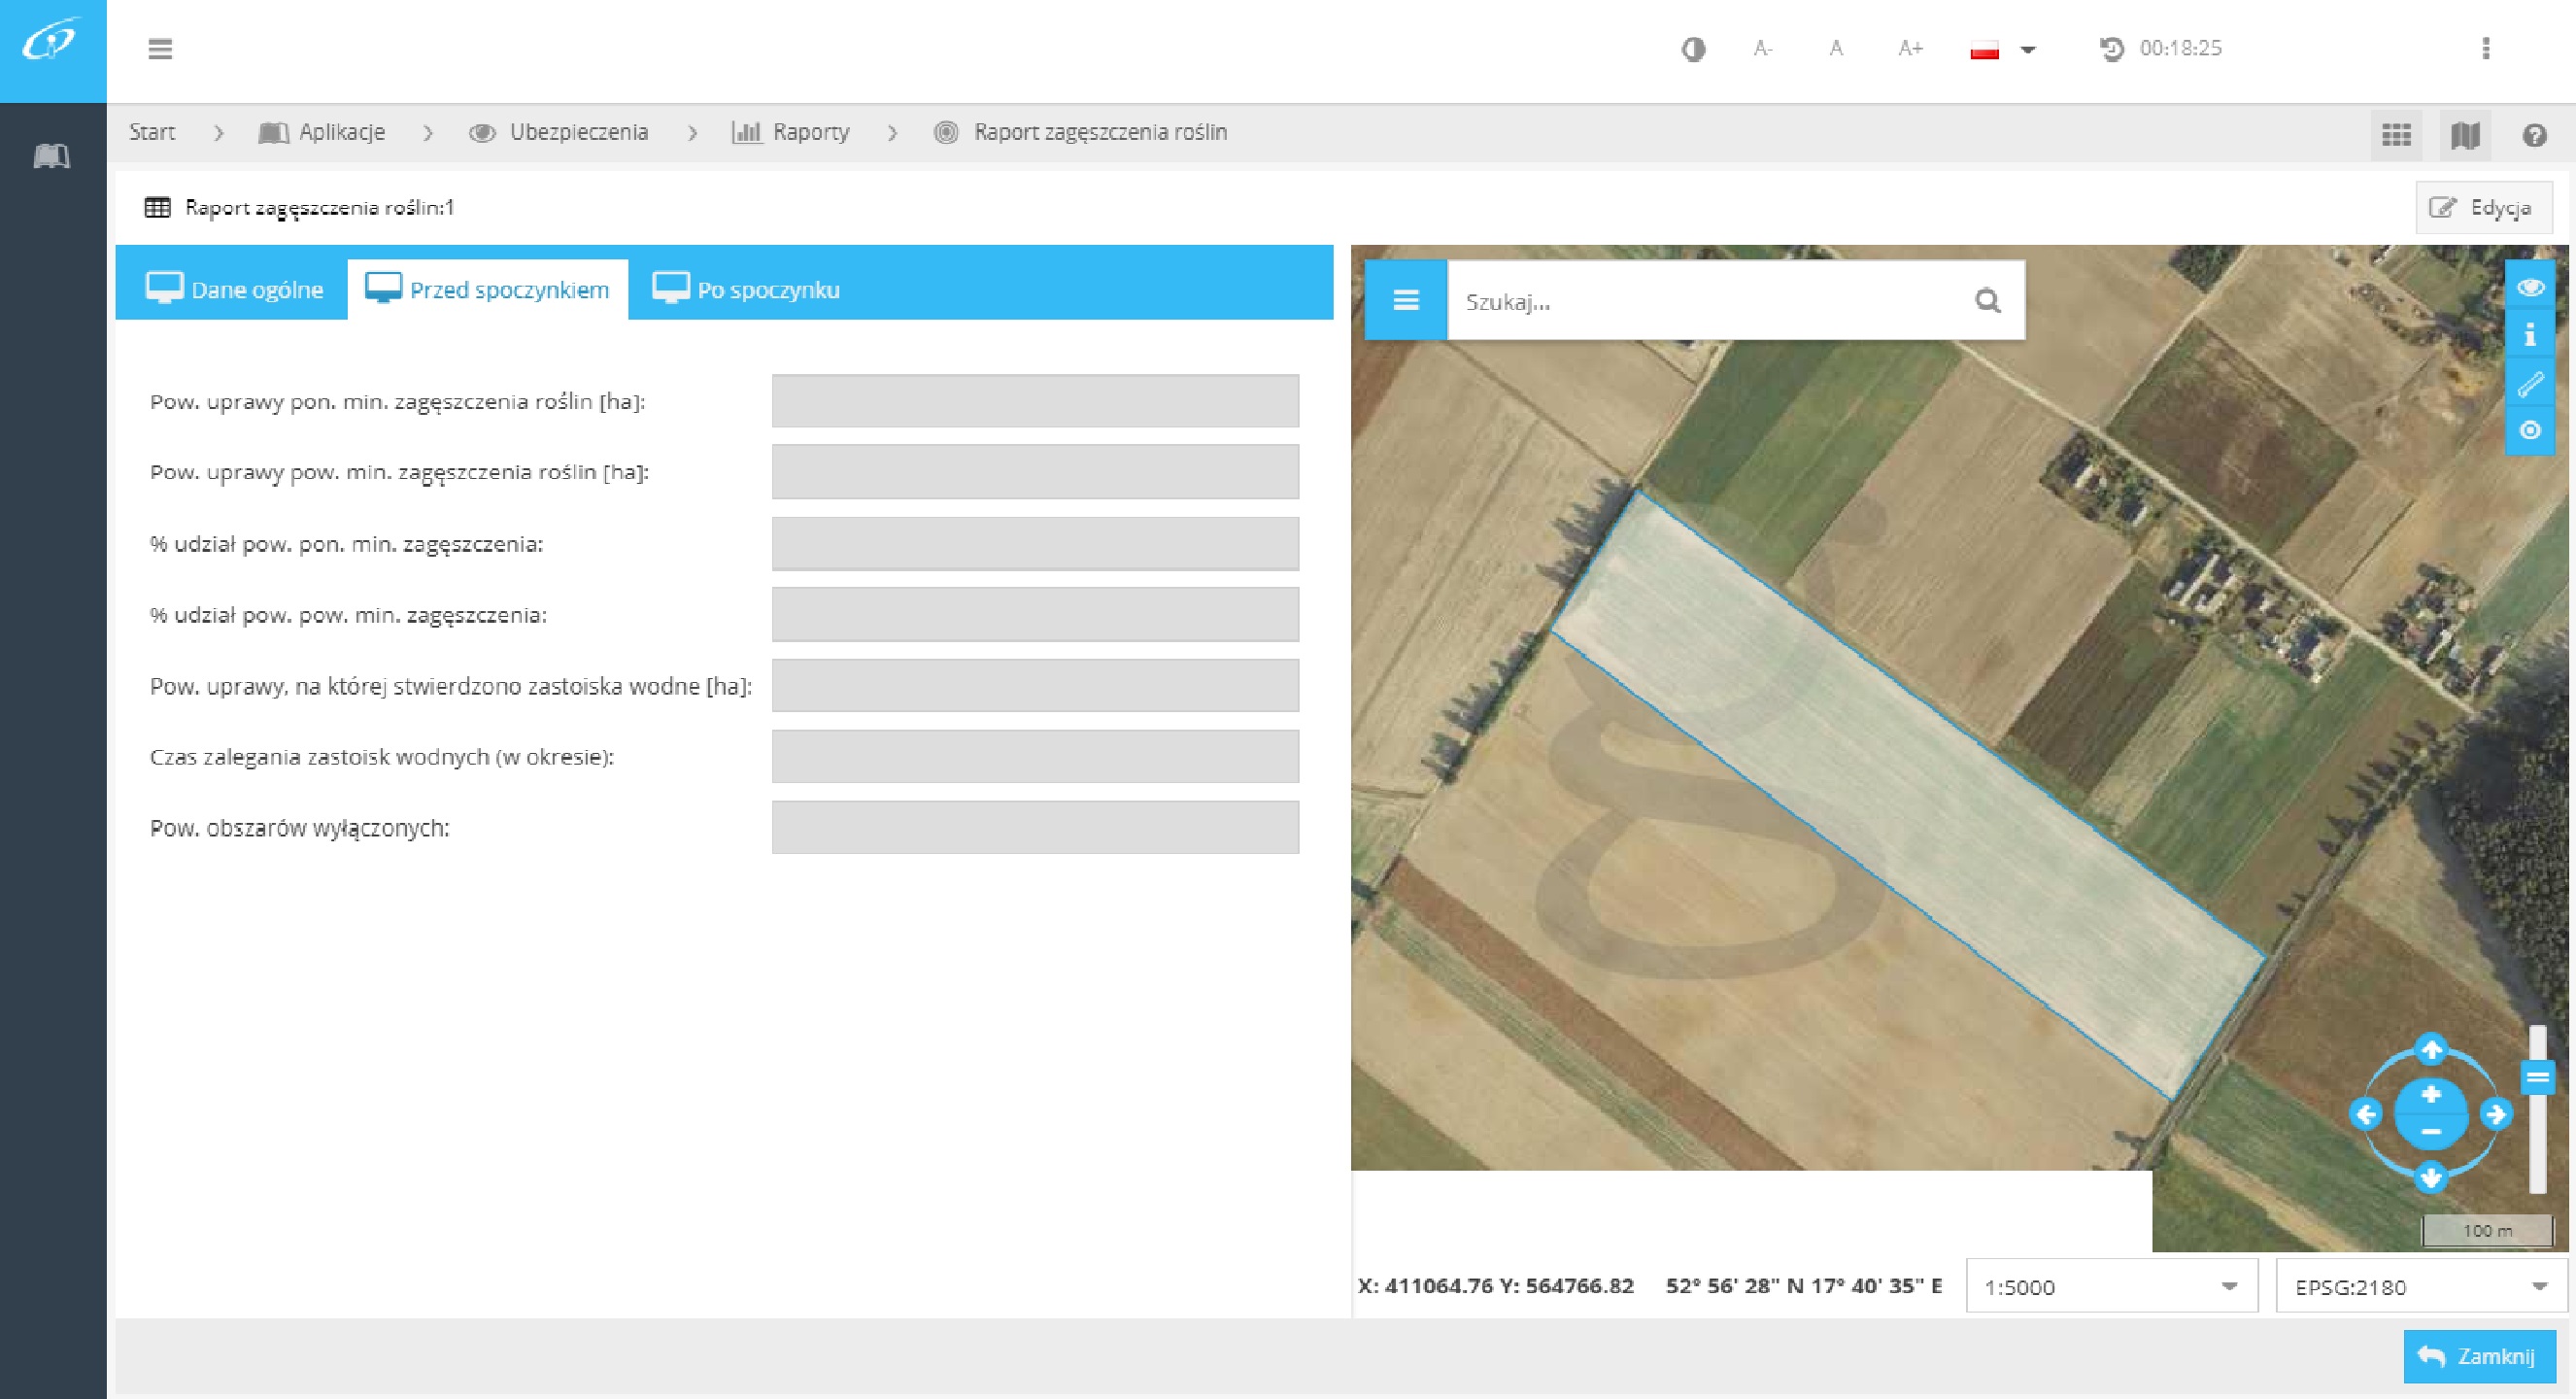Switch to the Po spoczynku tab
The width and height of the screenshot is (2576, 1399).
coord(746,290)
